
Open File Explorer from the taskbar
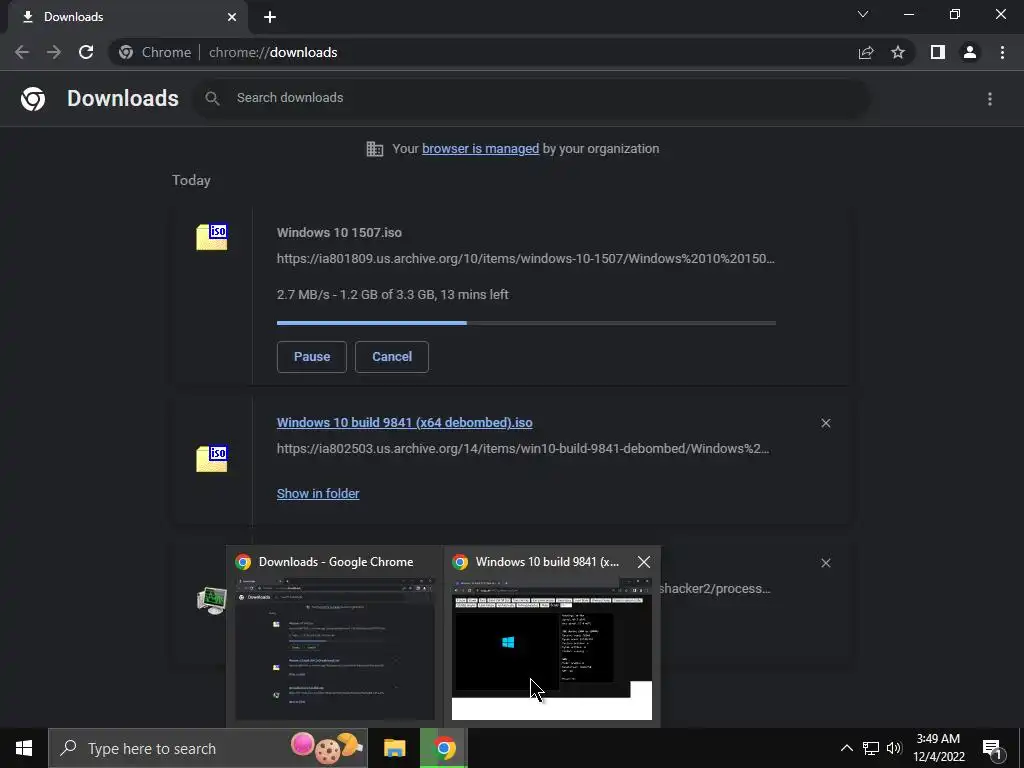click(394, 748)
